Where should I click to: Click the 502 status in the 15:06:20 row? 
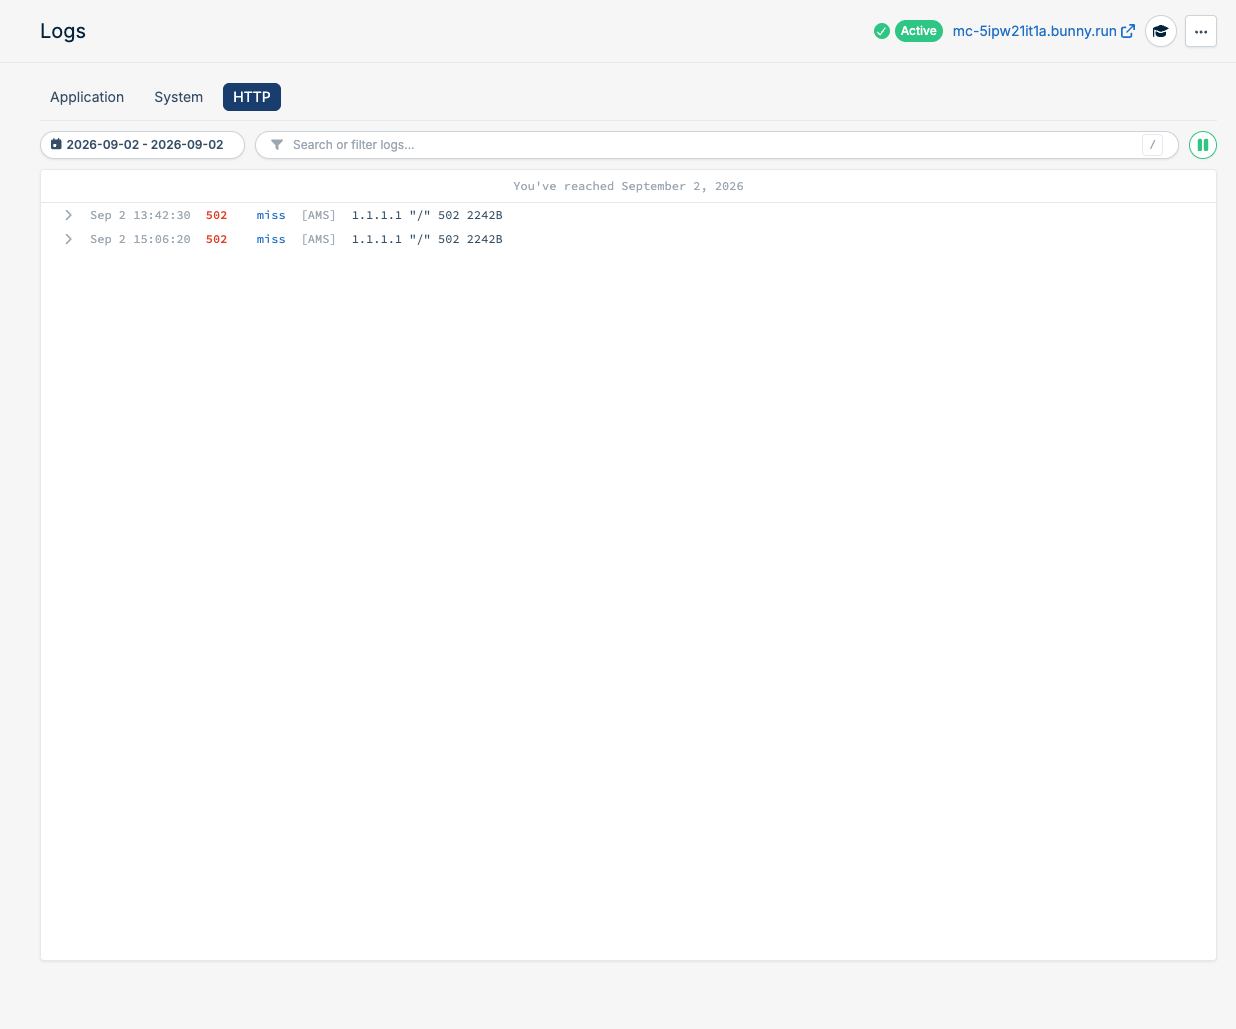click(216, 239)
